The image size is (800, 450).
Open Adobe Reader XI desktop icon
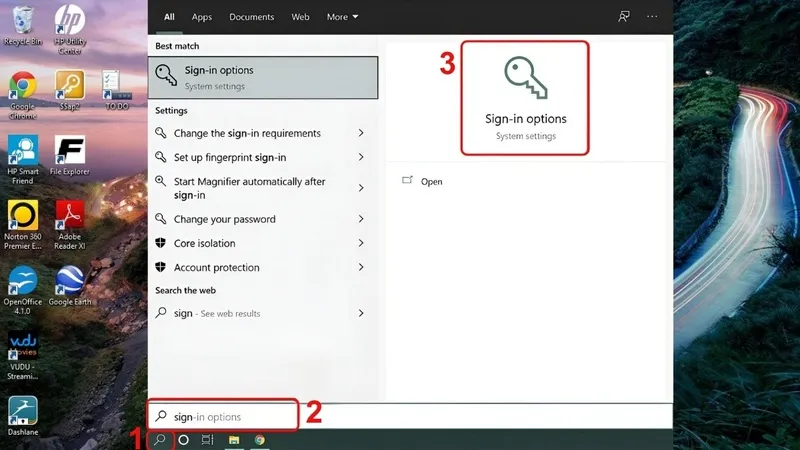[x=69, y=224]
